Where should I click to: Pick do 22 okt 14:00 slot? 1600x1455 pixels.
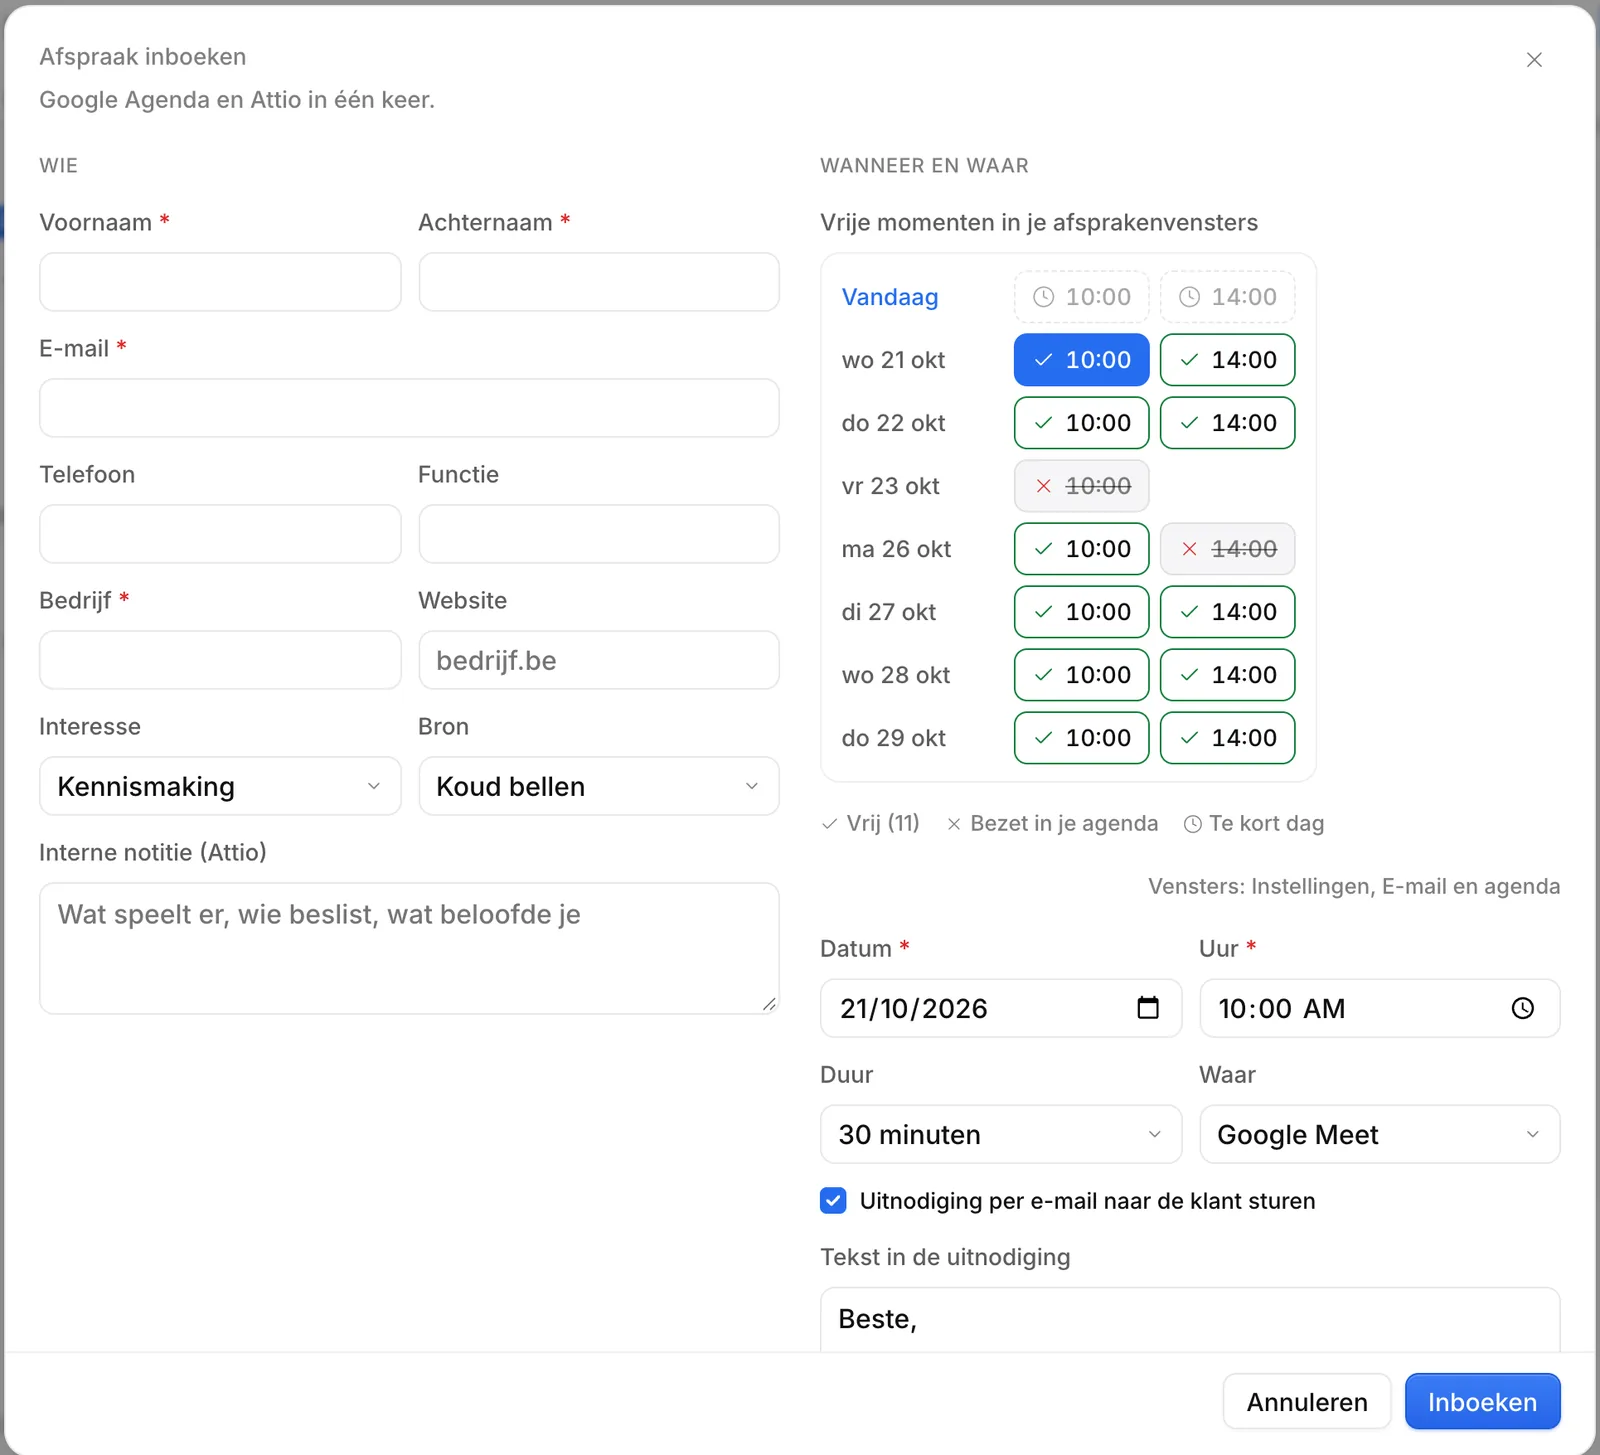pyautogui.click(x=1227, y=423)
